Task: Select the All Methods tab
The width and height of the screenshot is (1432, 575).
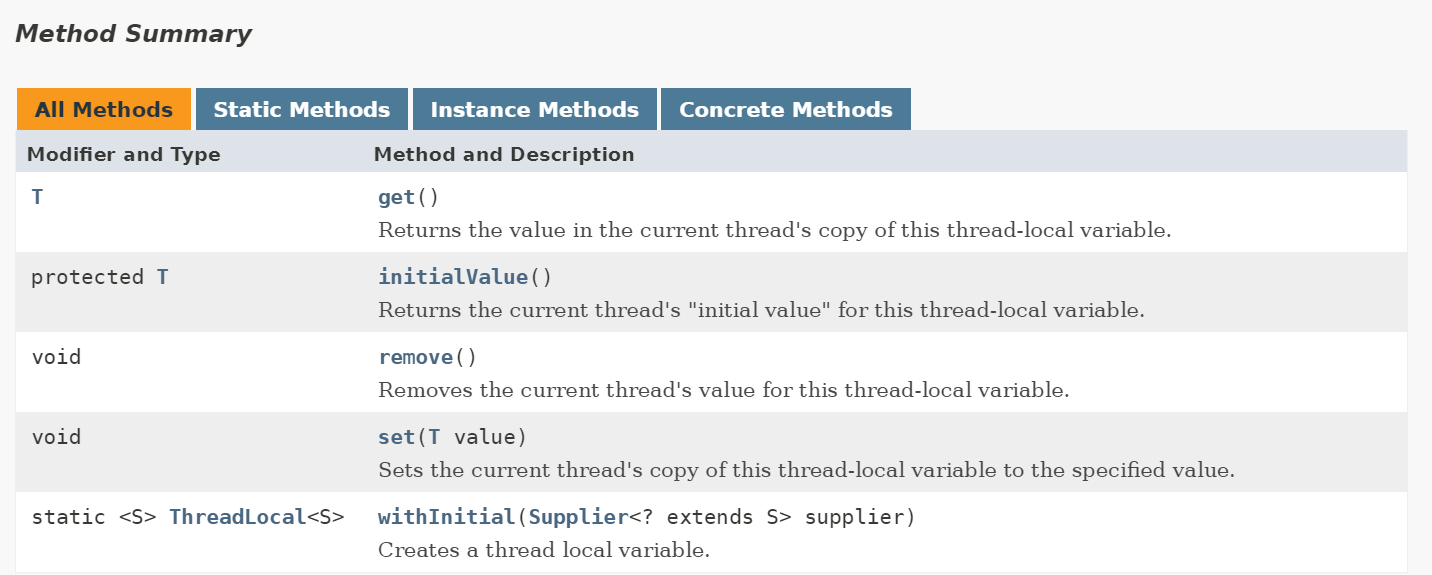Action: [x=103, y=110]
